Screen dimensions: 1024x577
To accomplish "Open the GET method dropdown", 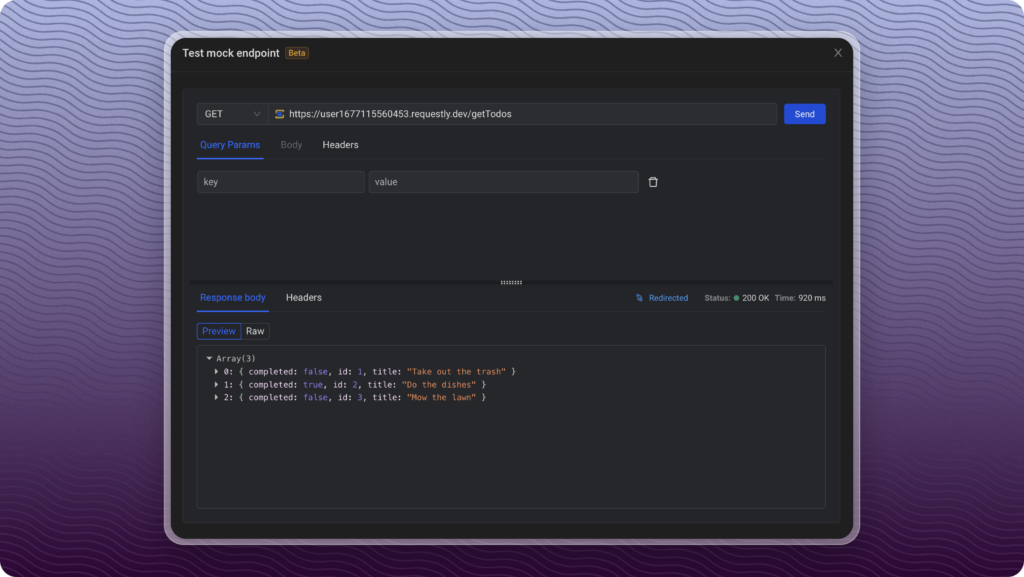I will pos(232,114).
